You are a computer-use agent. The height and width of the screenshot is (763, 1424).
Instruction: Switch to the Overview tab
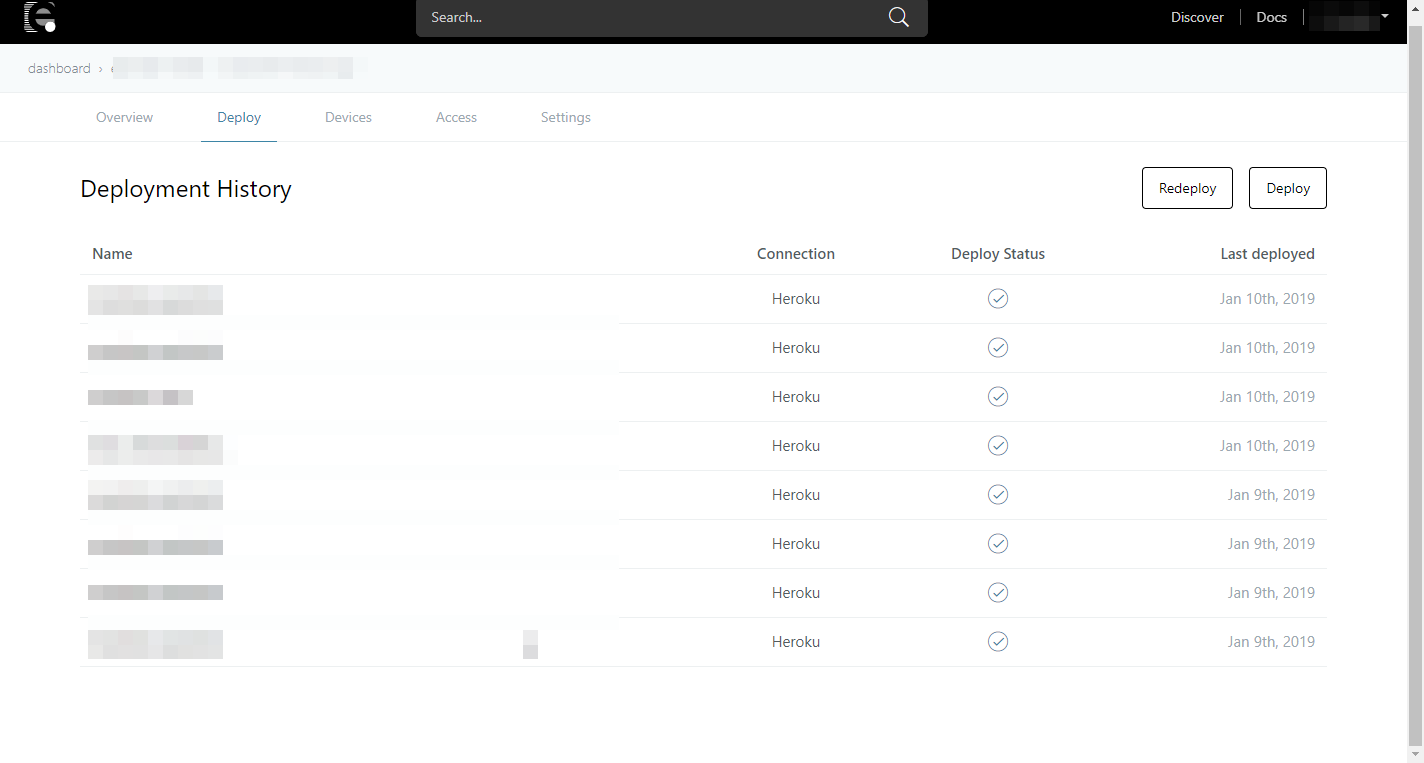[x=124, y=118]
